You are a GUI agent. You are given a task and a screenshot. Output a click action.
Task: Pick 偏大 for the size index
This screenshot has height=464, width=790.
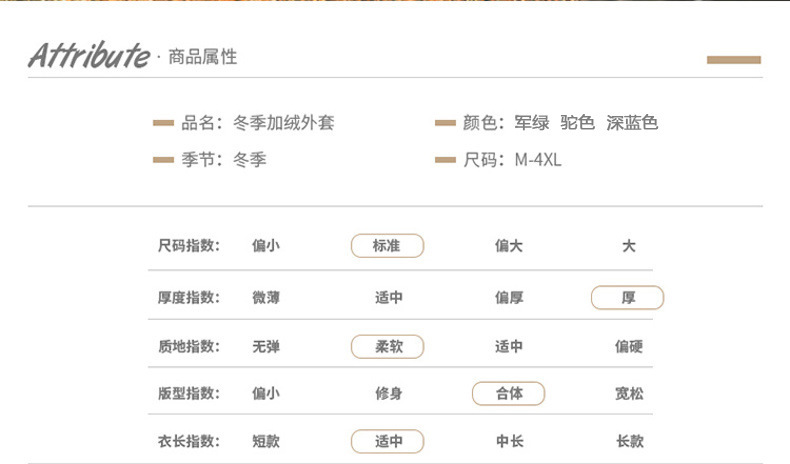[508, 246]
